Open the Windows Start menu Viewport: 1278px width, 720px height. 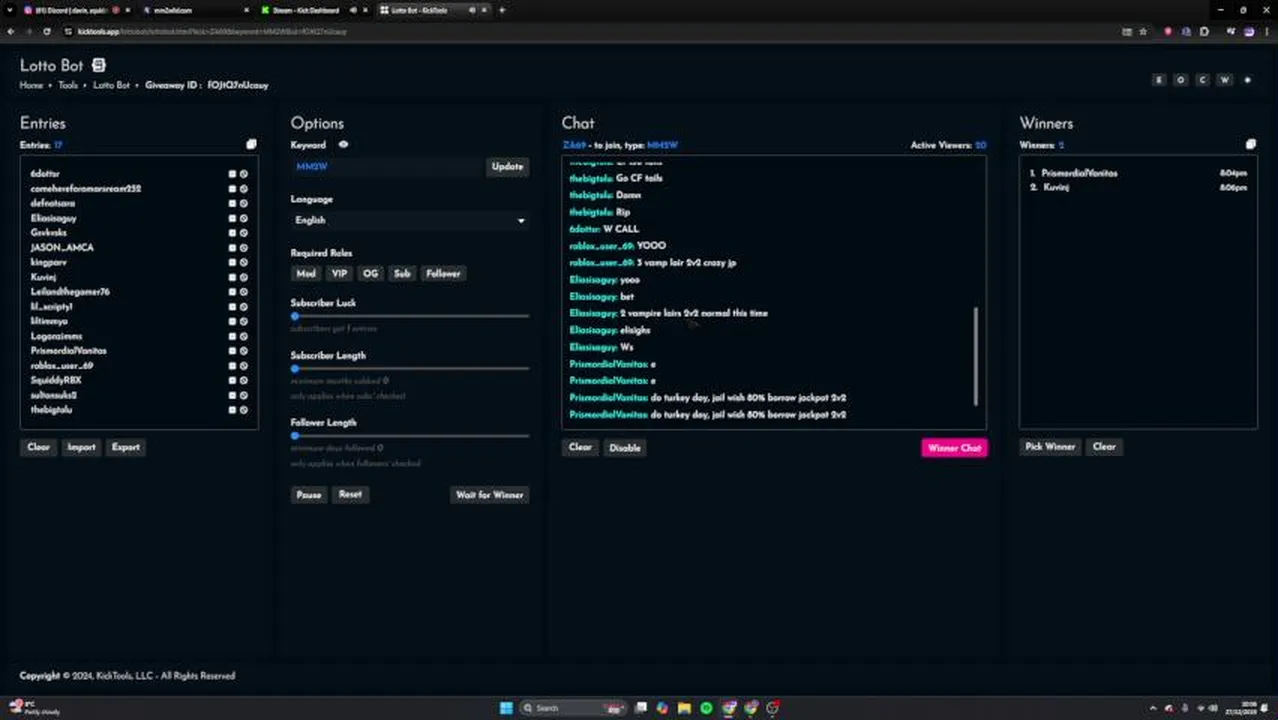point(506,708)
